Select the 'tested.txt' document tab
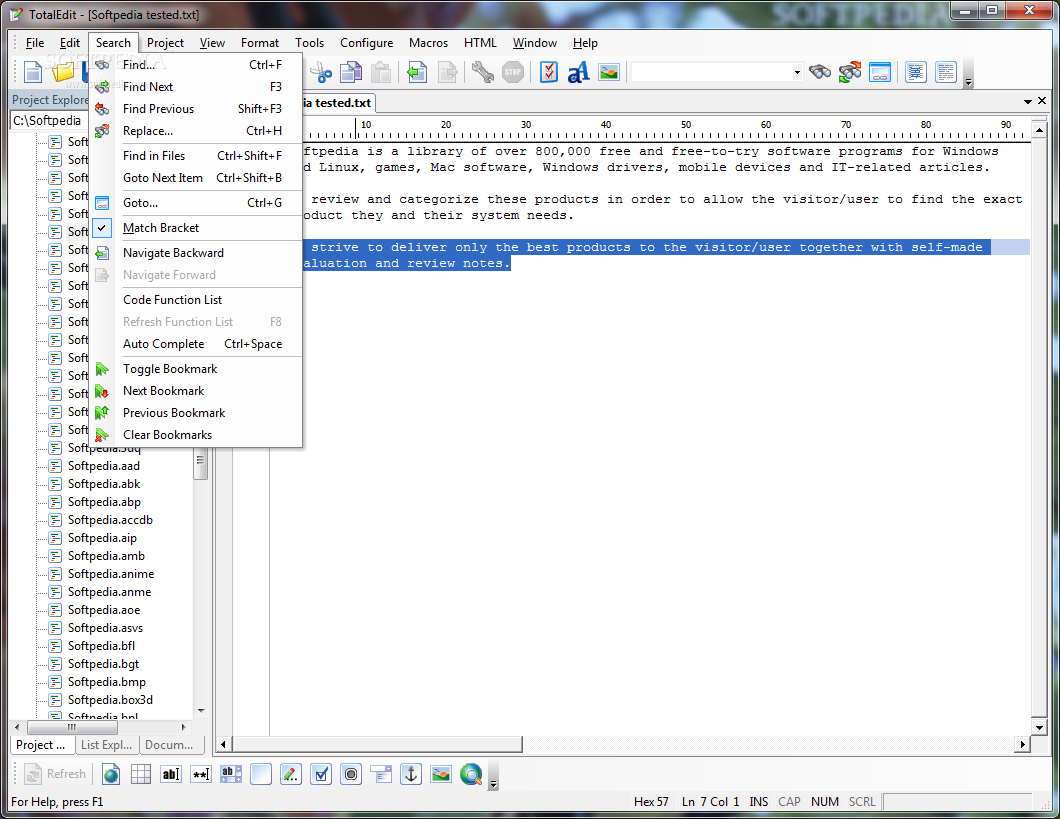Screen dimensions: 1060x819 (x=337, y=103)
